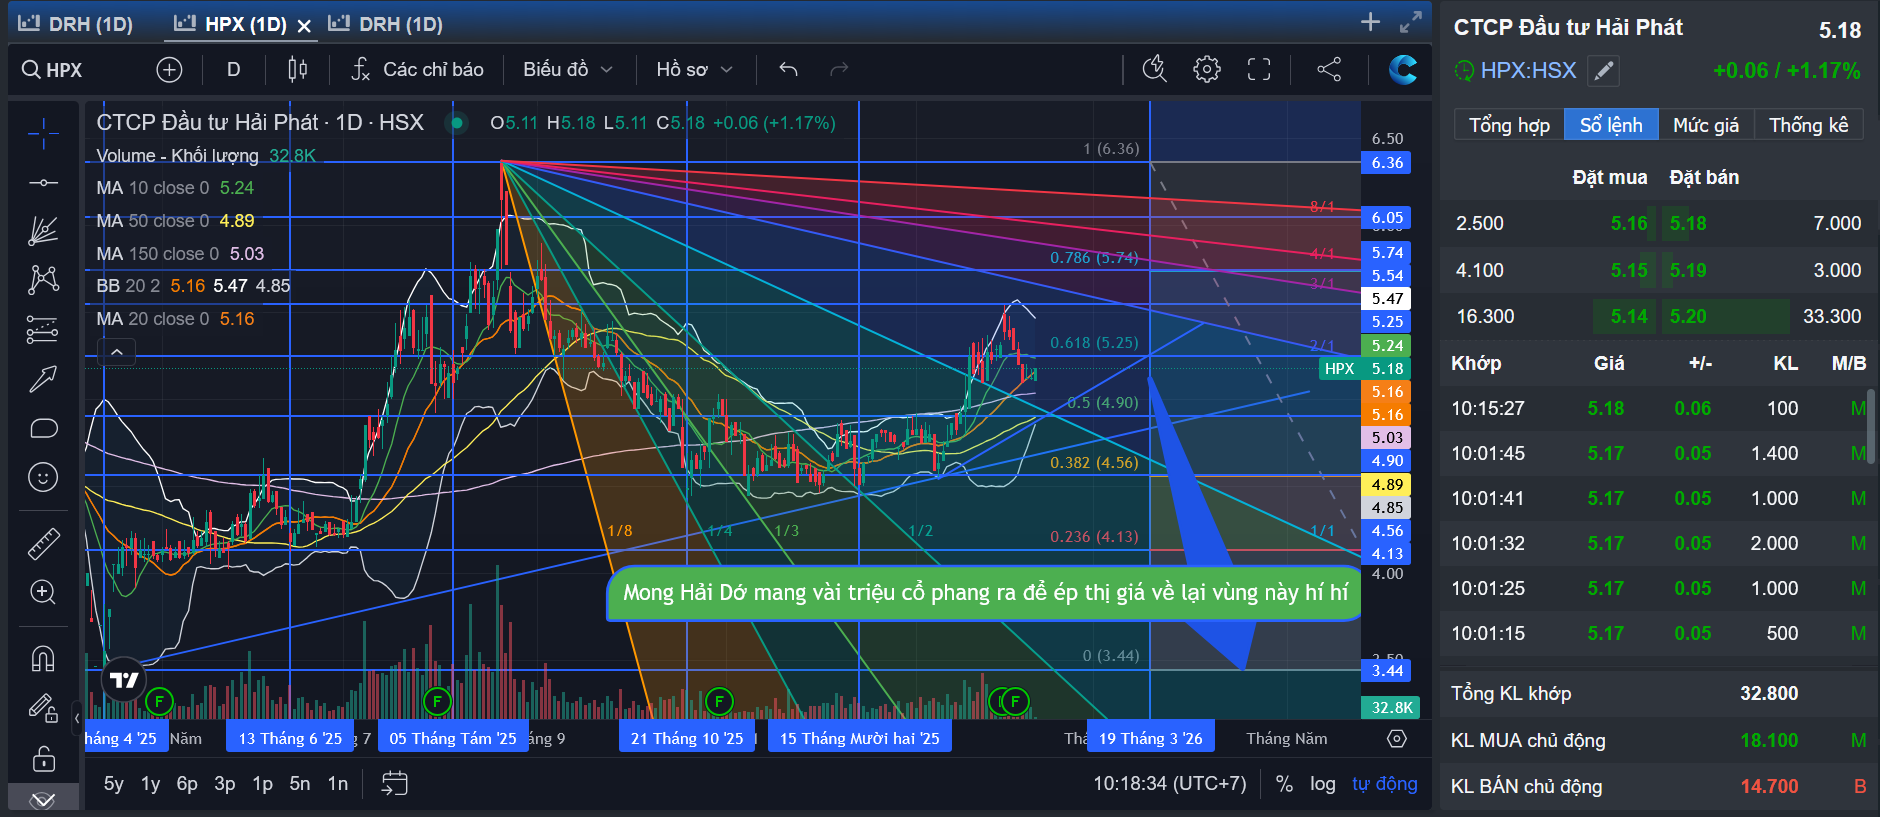Image resolution: width=1880 pixels, height=817 pixels.
Task: Collapse the drawing toolbar bottom chevron
Action: point(43,800)
